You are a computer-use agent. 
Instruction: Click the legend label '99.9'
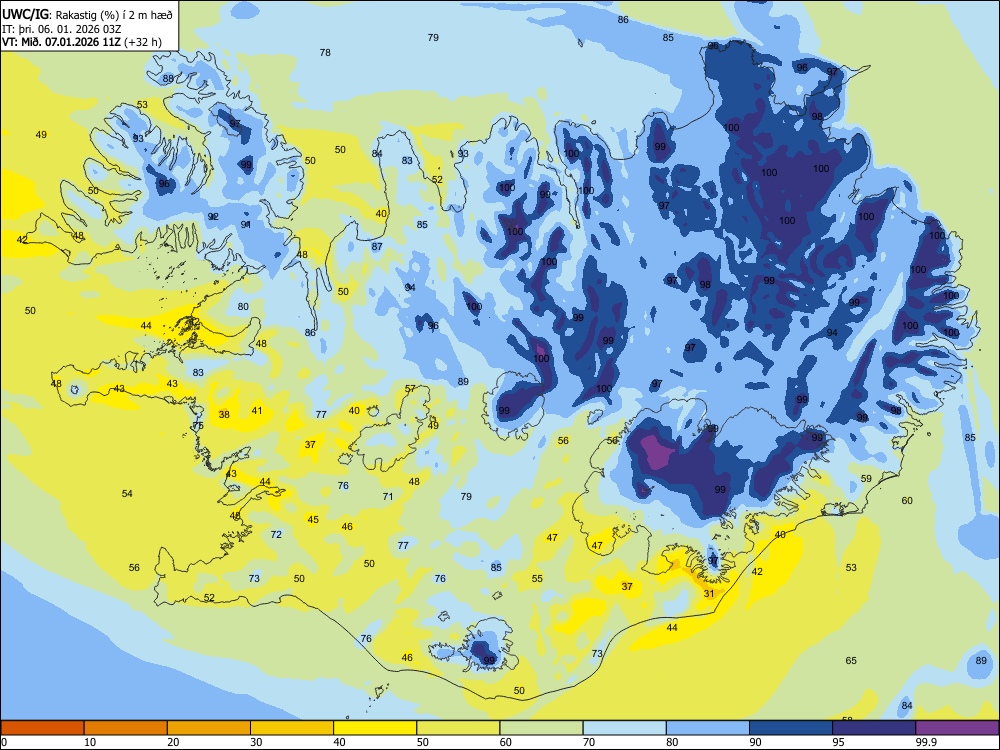(x=926, y=742)
